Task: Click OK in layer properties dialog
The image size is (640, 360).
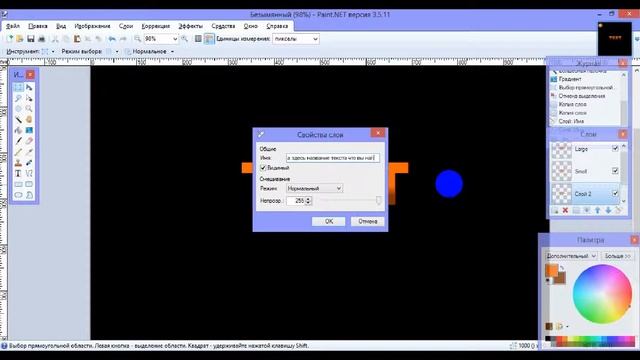Action: [x=329, y=221]
